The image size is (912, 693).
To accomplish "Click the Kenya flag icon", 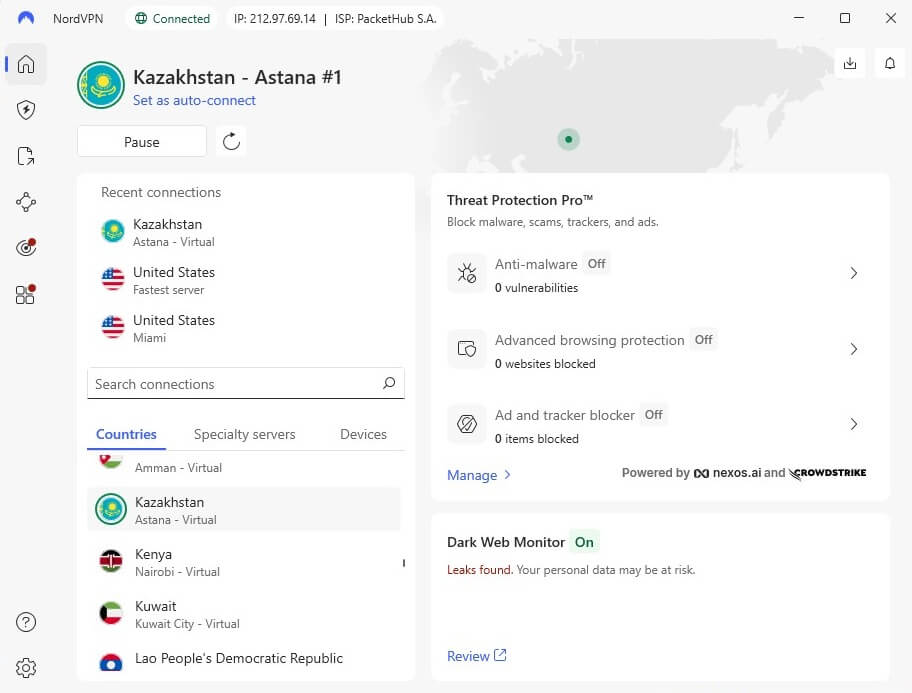I will coord(111,561).
